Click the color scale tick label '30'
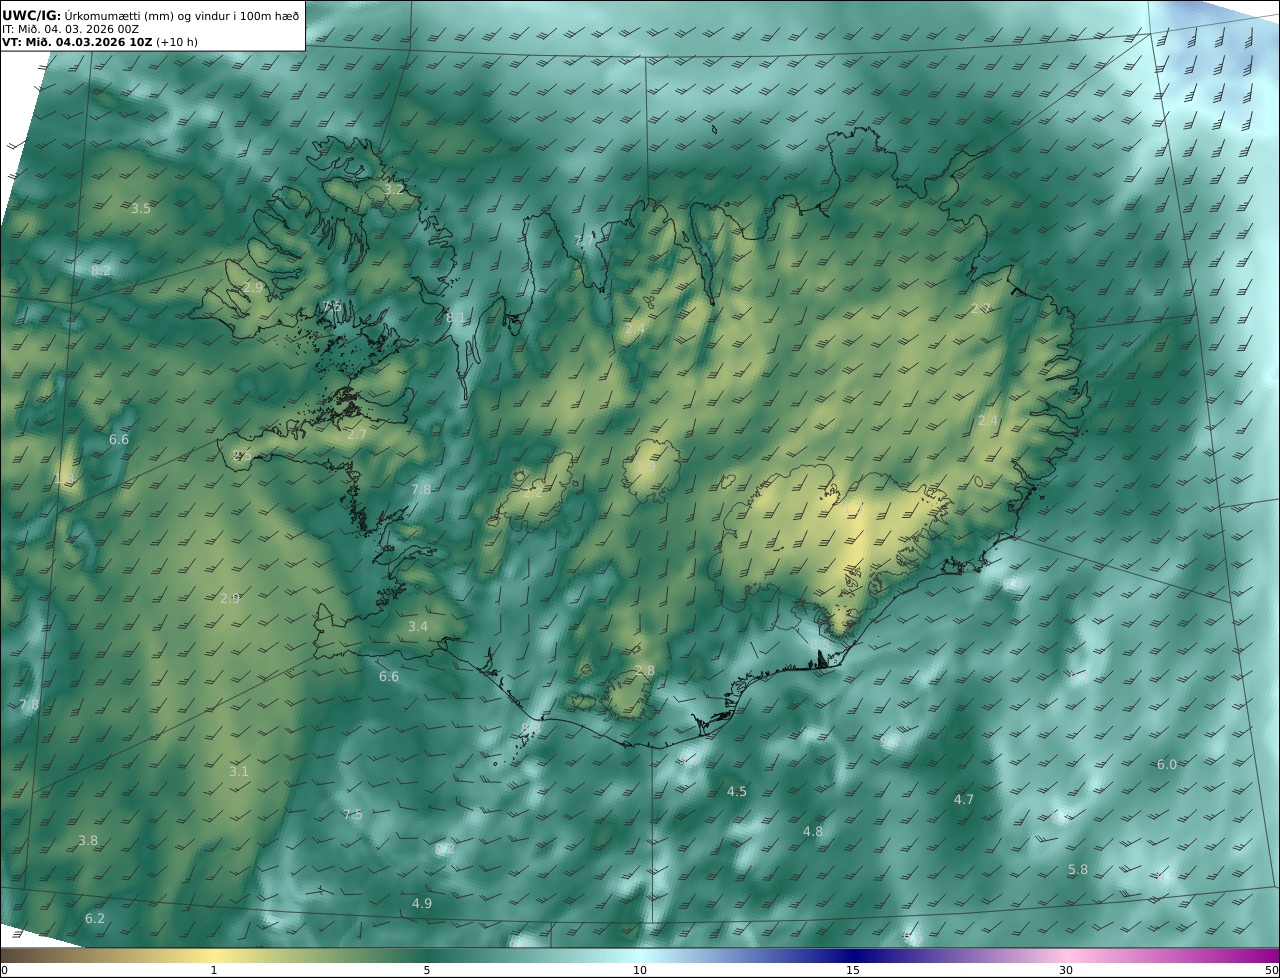The image size is (1280, 978). 1066,971
